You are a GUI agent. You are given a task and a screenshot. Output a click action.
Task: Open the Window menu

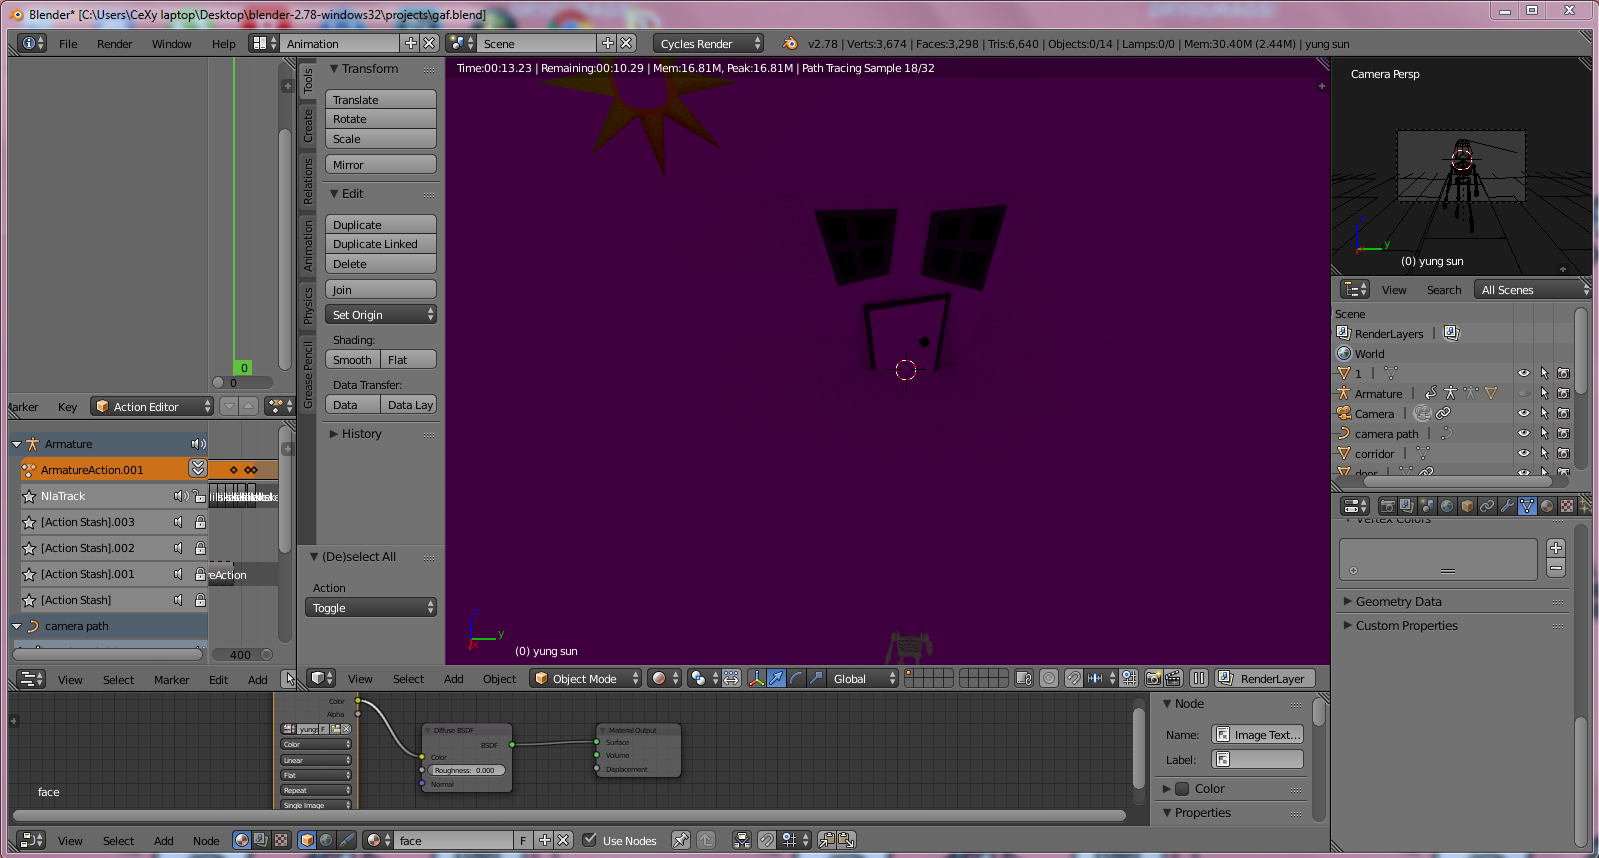click(x=172, y=43)
